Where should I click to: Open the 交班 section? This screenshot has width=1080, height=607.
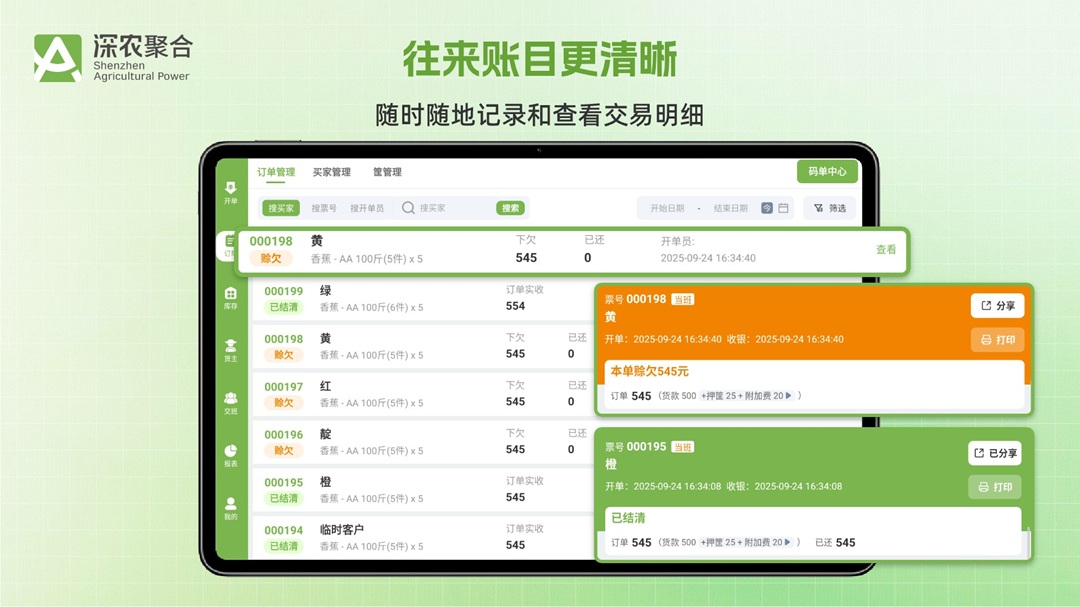coord(230,404)
